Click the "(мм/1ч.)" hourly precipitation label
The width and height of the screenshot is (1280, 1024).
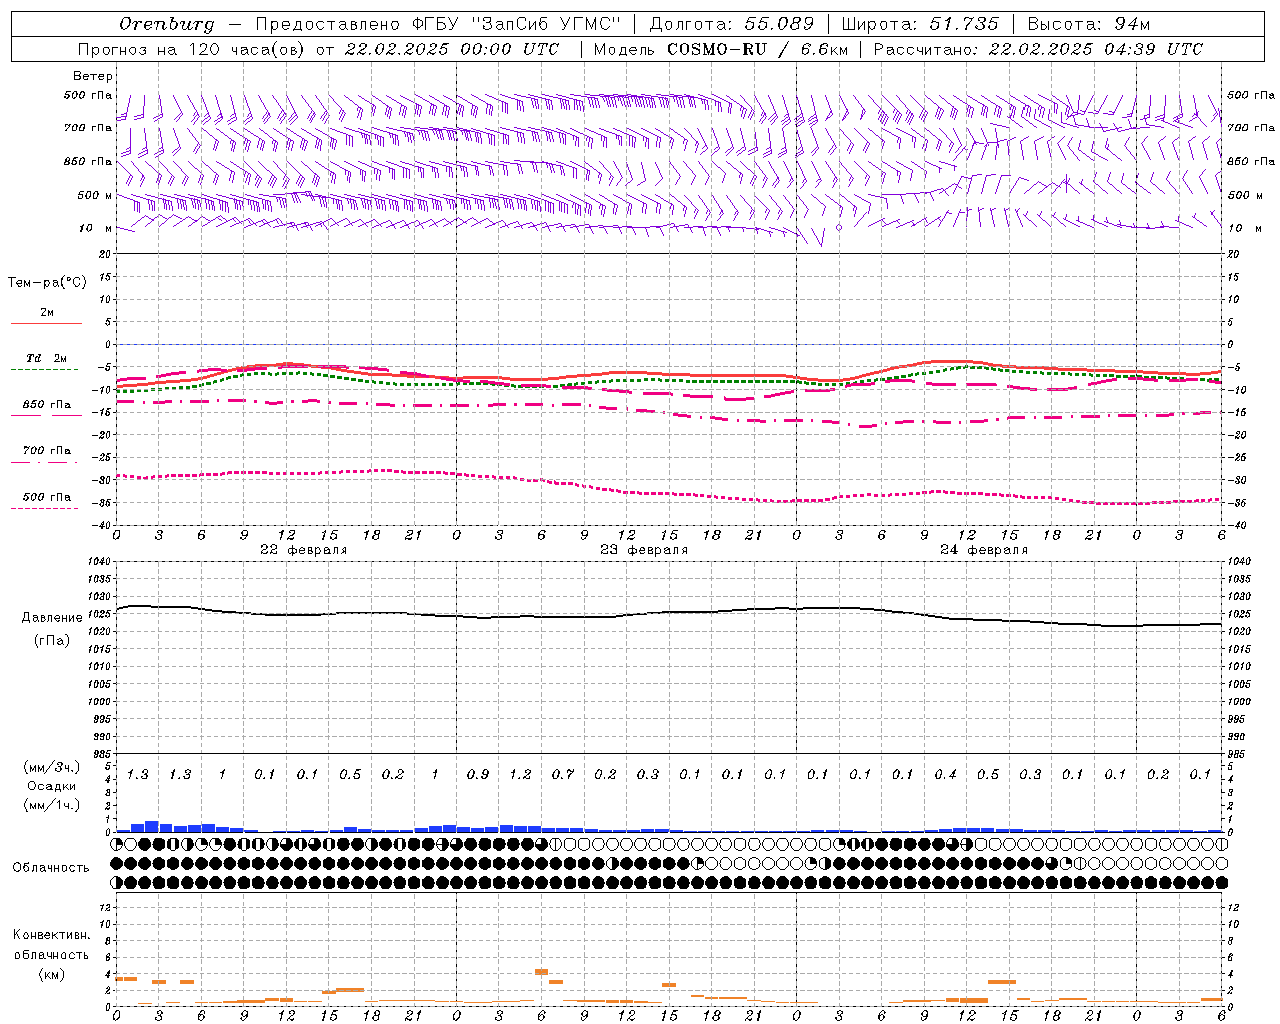tap(52, 805)
